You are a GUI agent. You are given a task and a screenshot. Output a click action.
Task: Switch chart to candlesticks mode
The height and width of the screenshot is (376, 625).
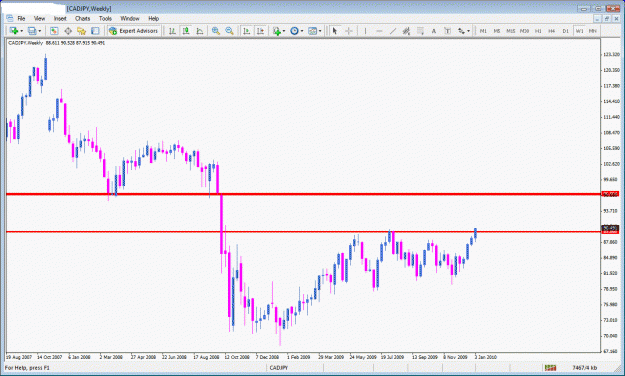(186, 31)
